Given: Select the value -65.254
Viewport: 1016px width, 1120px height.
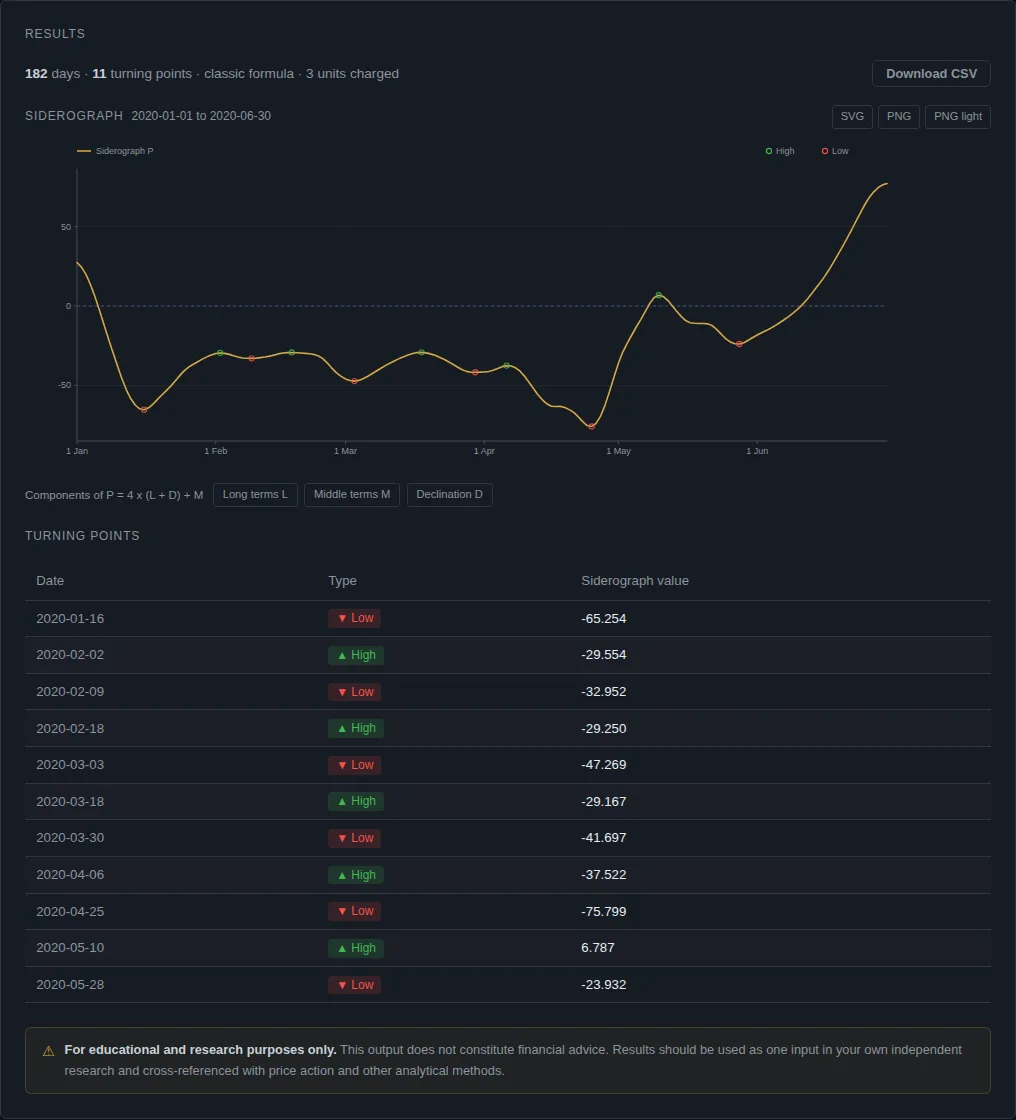Looking at the screenshot, I should [x=603, y=619].
